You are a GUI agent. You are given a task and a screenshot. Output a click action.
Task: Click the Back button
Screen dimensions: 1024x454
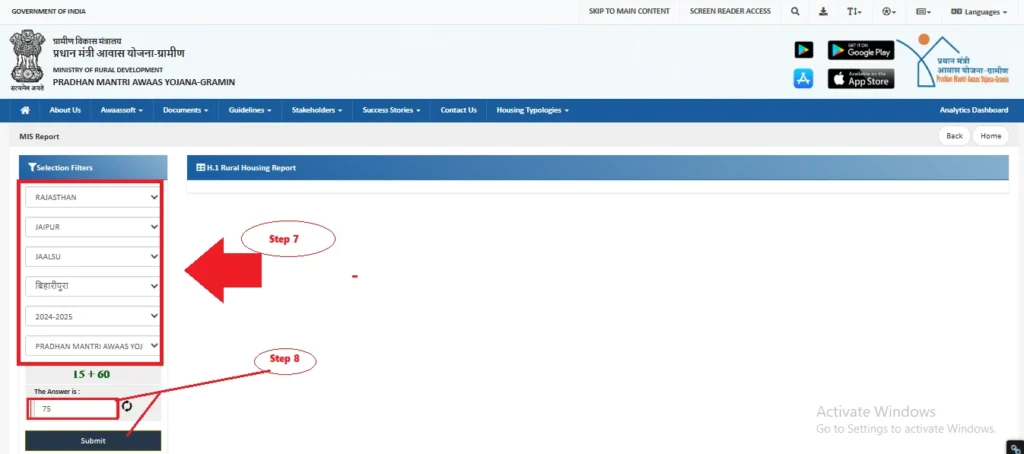(x=954, y=136)
